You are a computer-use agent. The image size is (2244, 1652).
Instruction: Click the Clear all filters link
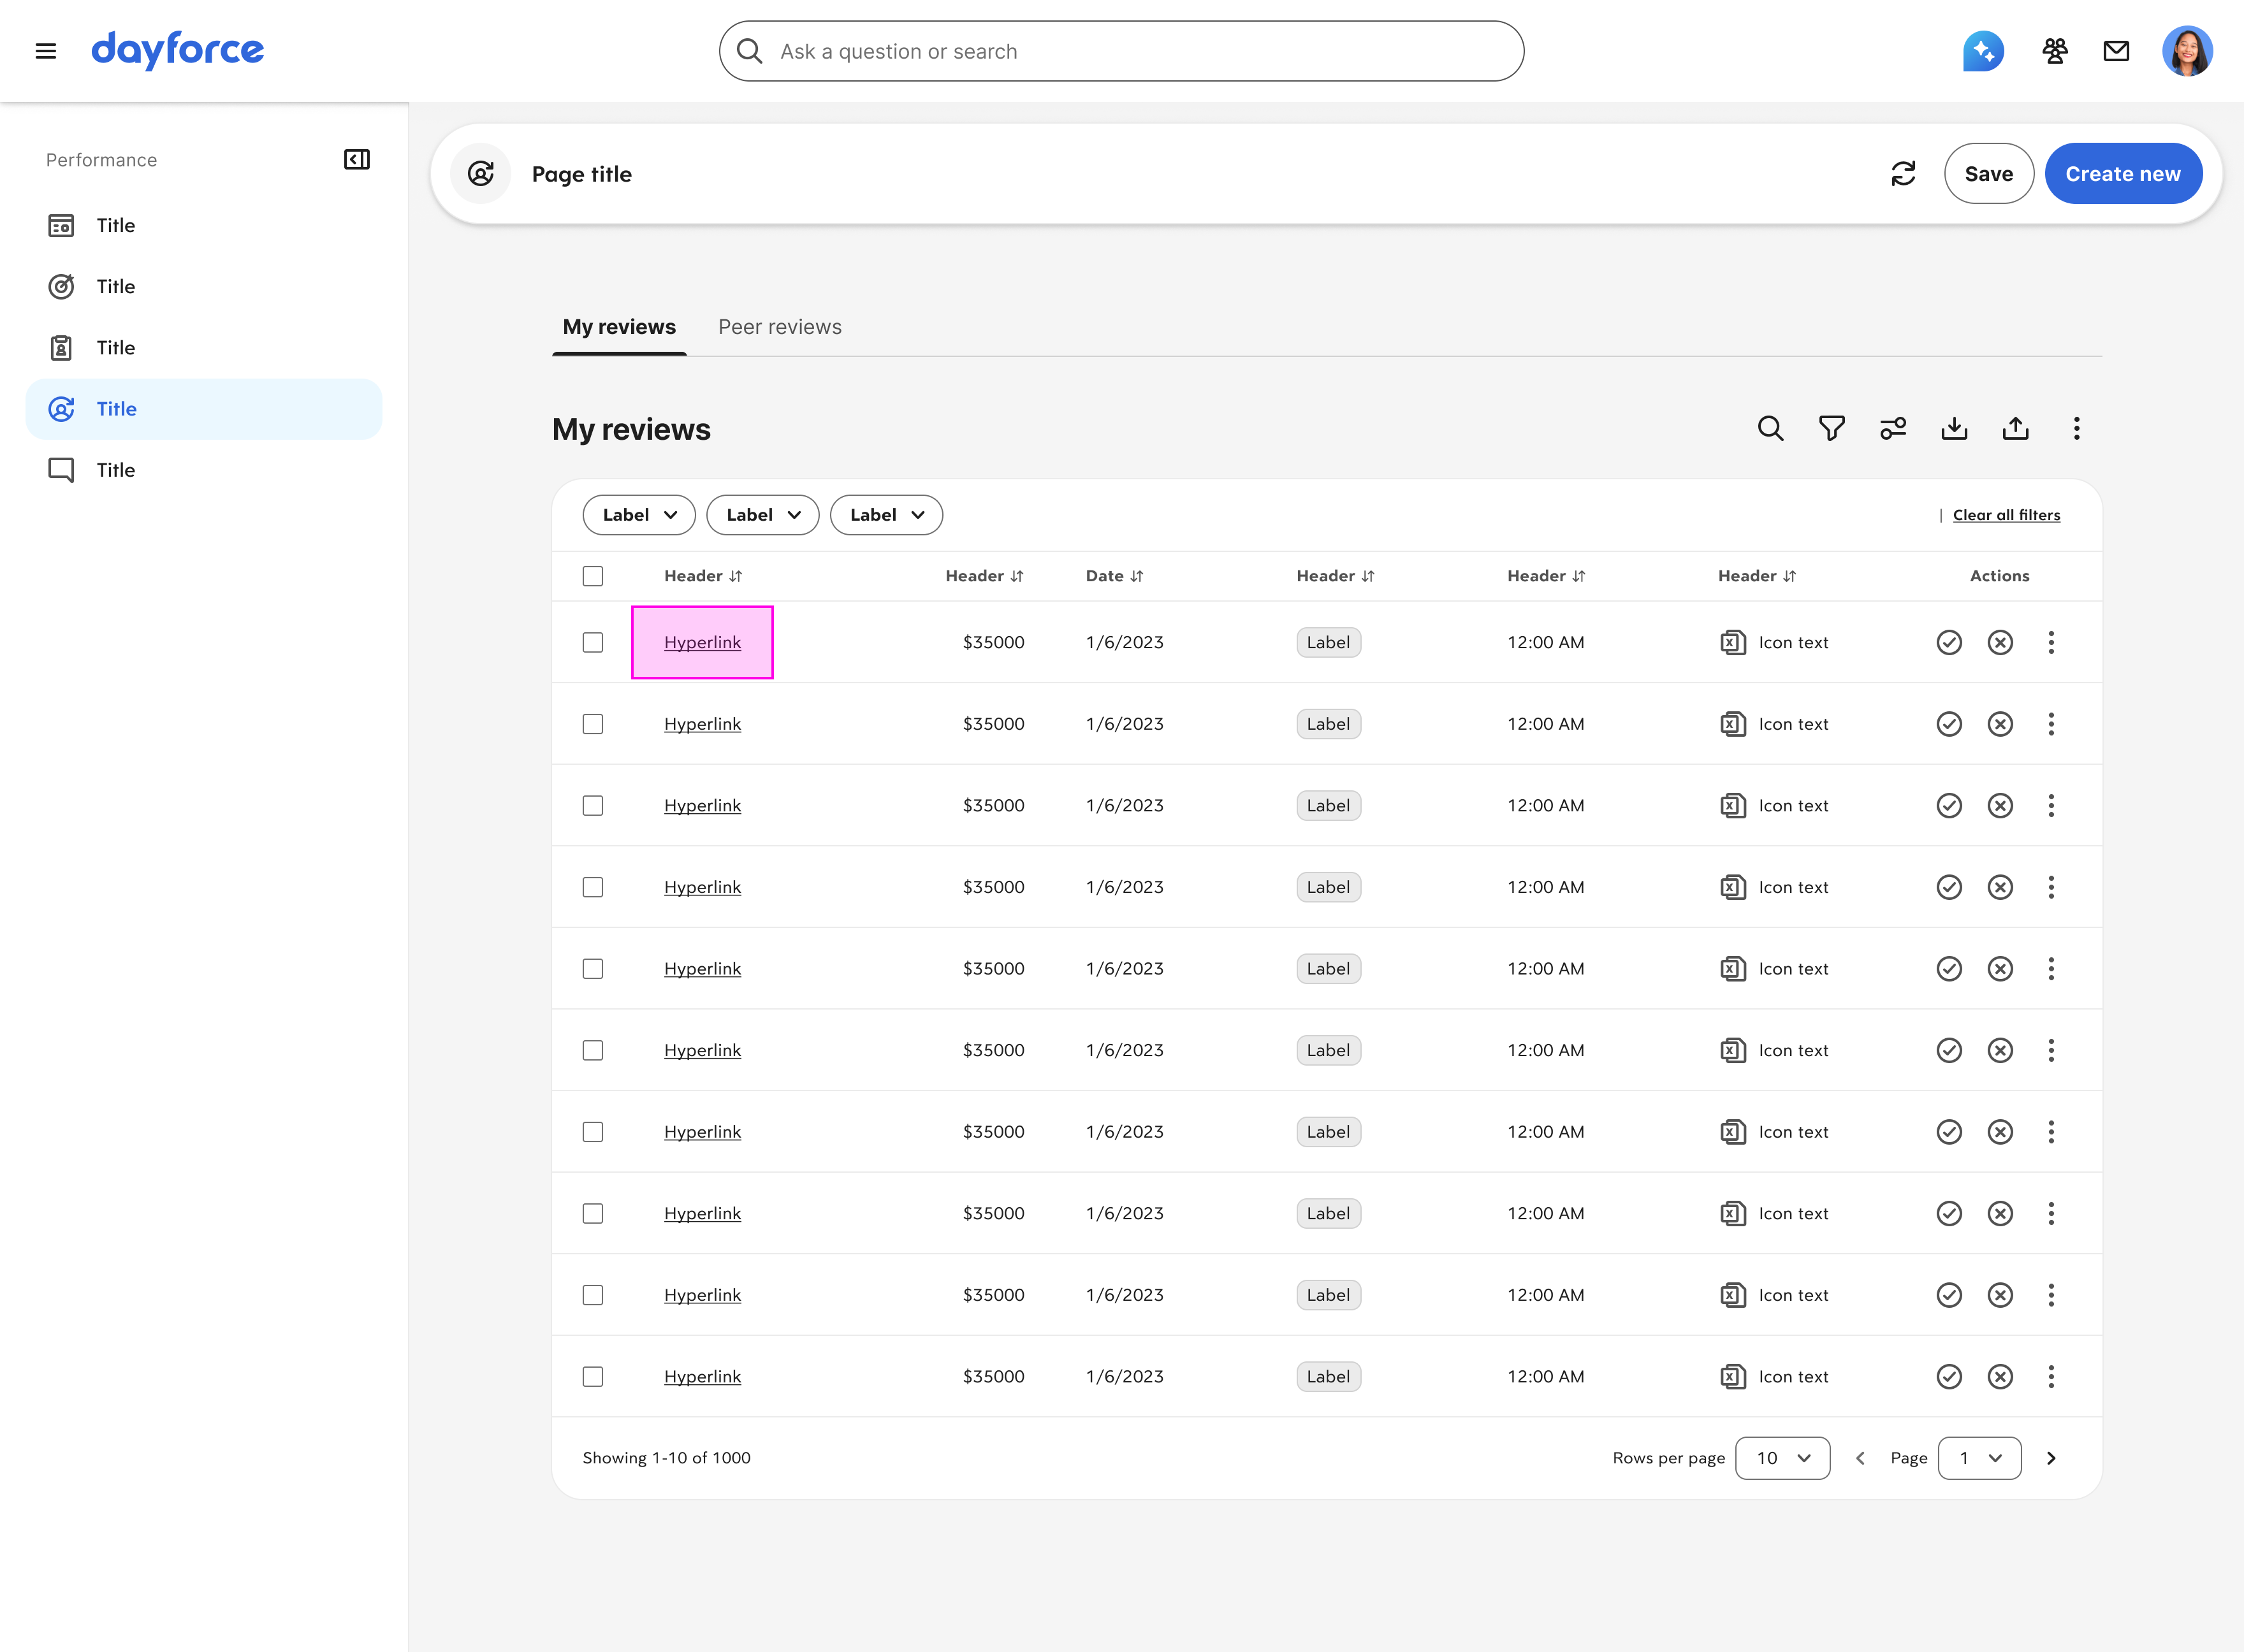[x=2006, y=515]
